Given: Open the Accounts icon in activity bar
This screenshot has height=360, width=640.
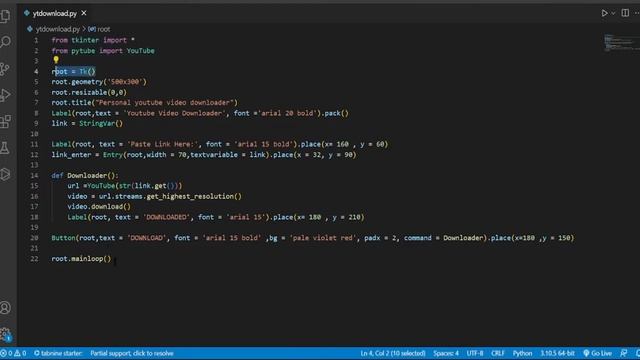Looking at the screenshot, I should coord(5,308).
